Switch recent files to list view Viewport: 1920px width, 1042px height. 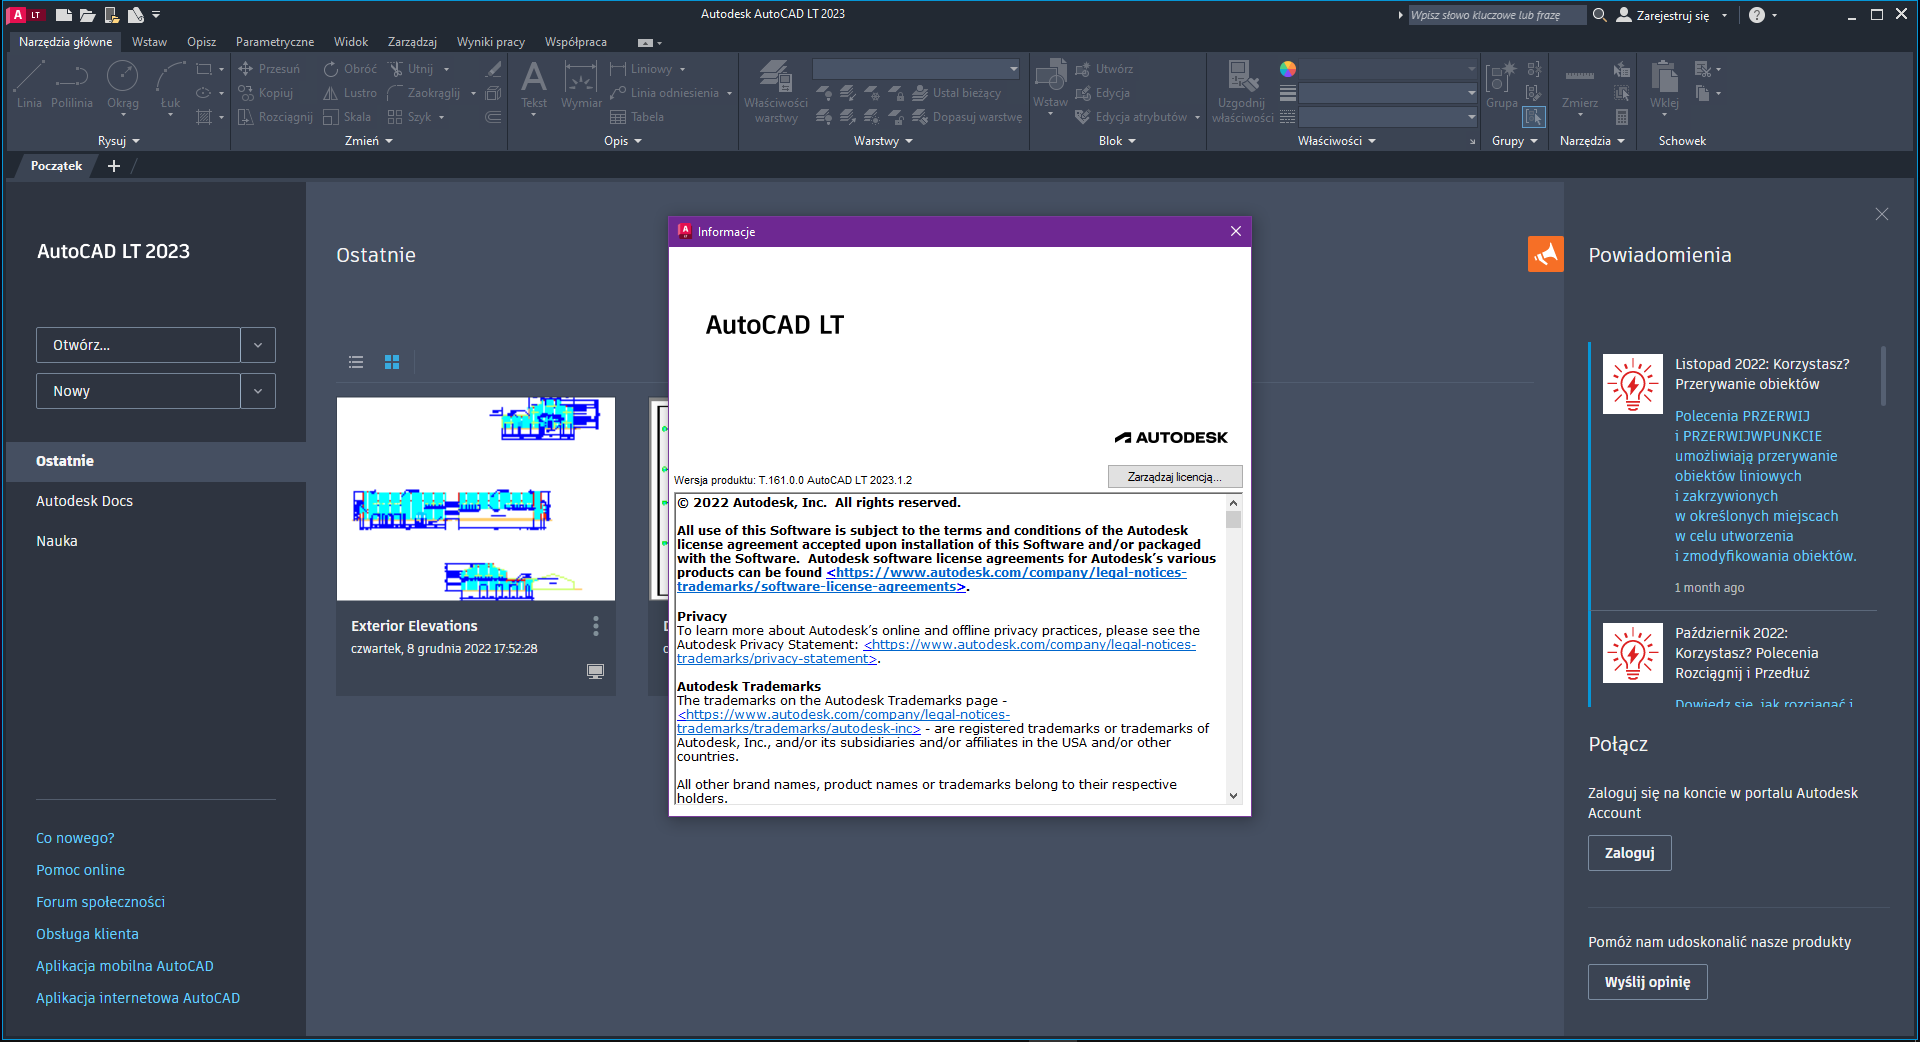click(356, 362)
